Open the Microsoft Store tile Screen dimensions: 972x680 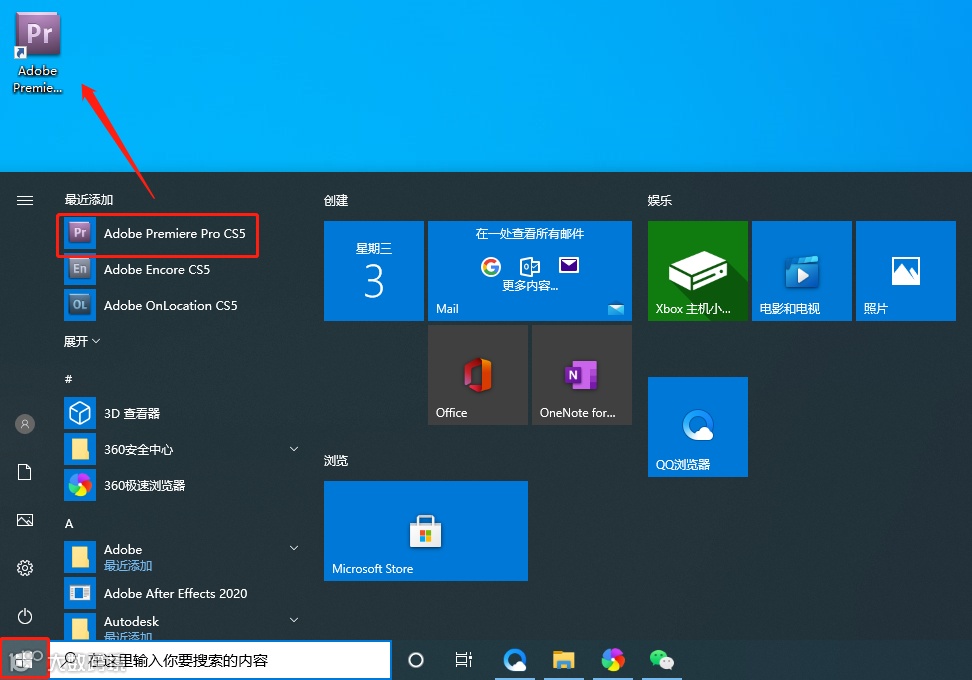(x=426, y=531)
